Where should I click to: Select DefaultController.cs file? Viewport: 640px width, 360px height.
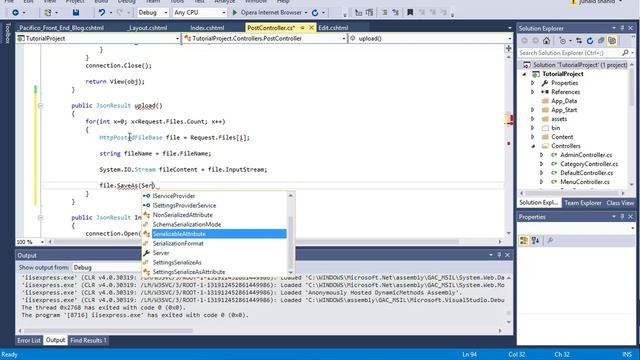(586, 173)
